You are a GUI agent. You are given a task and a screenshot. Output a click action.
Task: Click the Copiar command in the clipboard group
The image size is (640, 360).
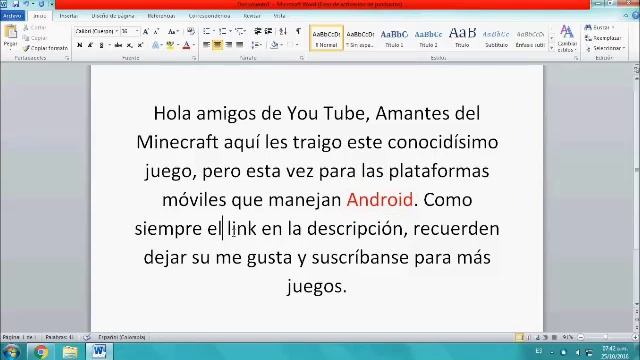coord(34,38)
